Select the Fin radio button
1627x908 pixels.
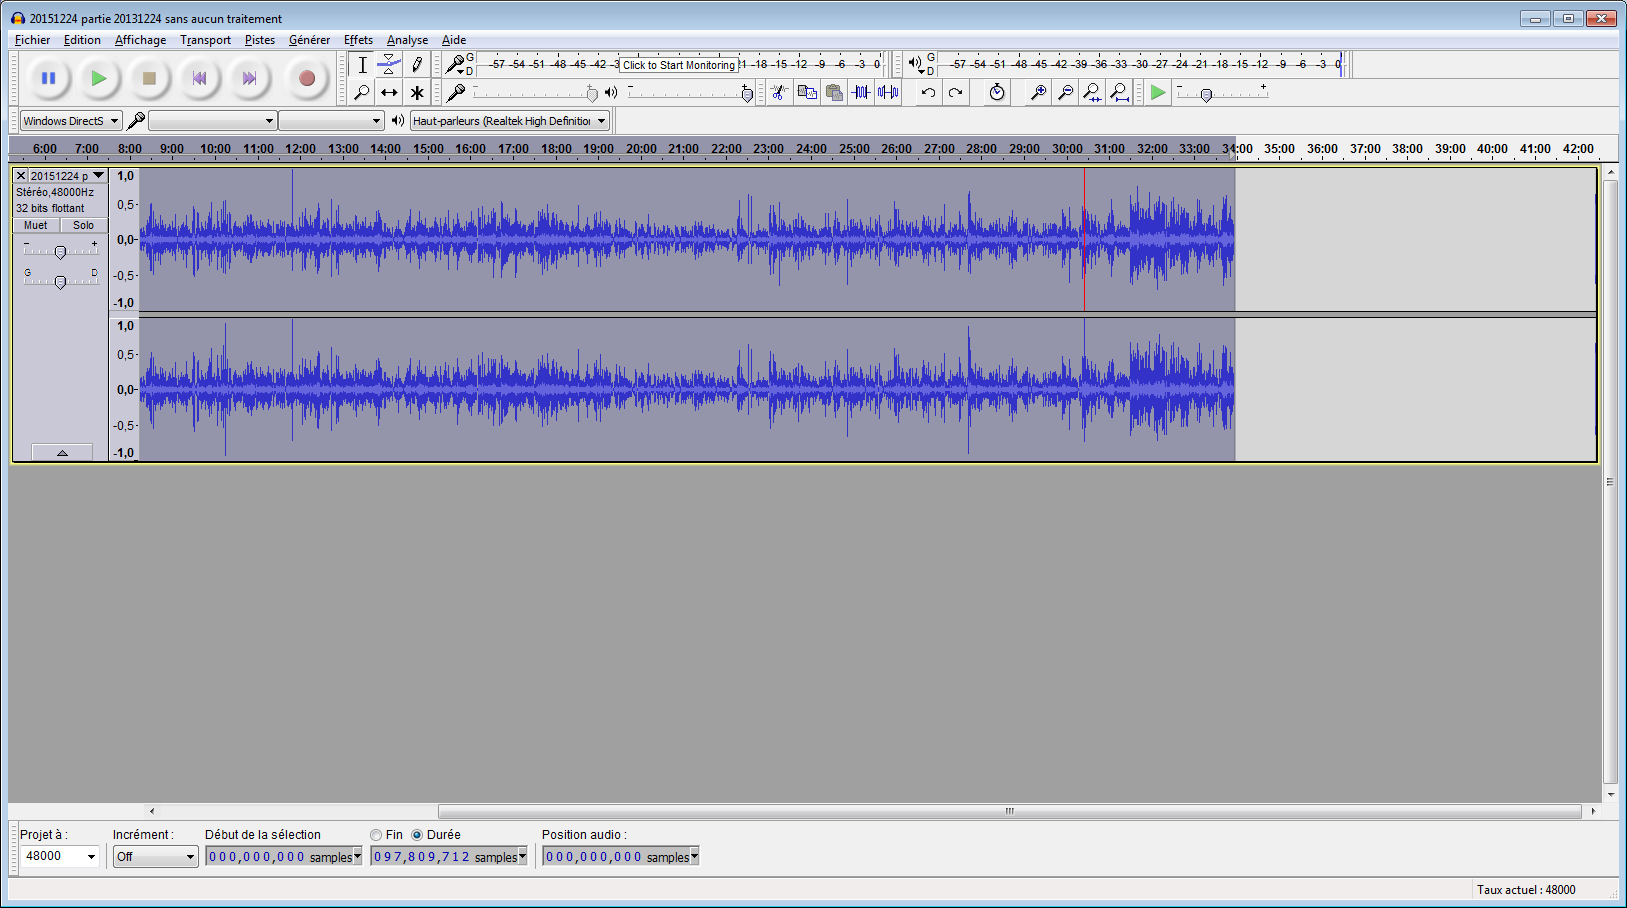coord(376,835)
